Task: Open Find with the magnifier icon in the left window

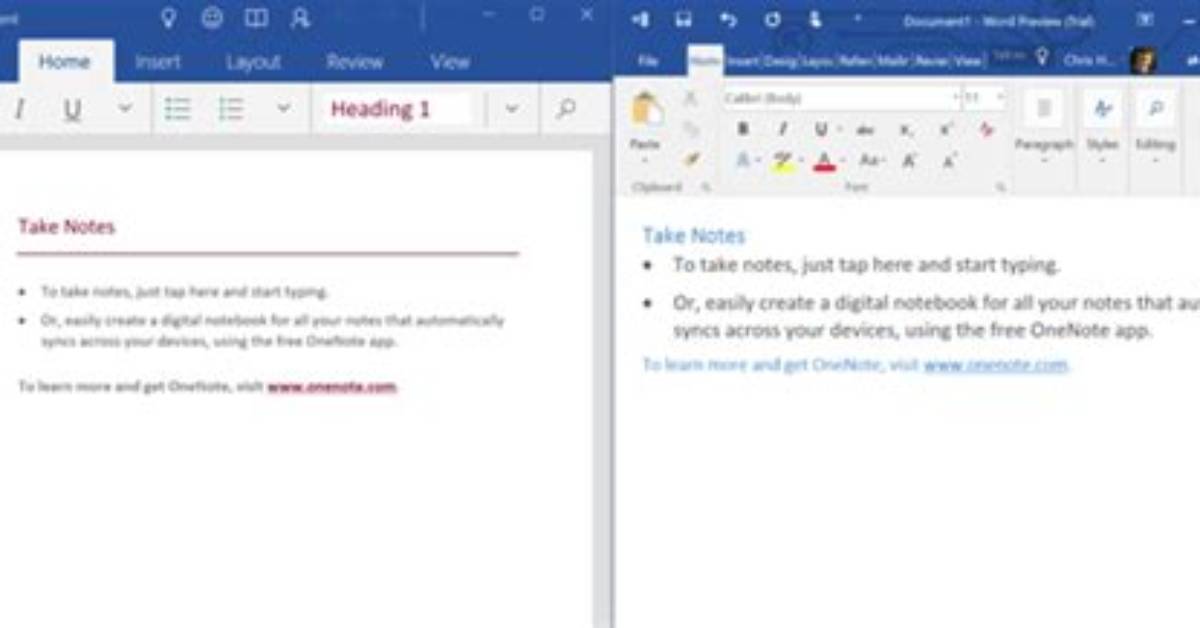Action: pos(566,109)
